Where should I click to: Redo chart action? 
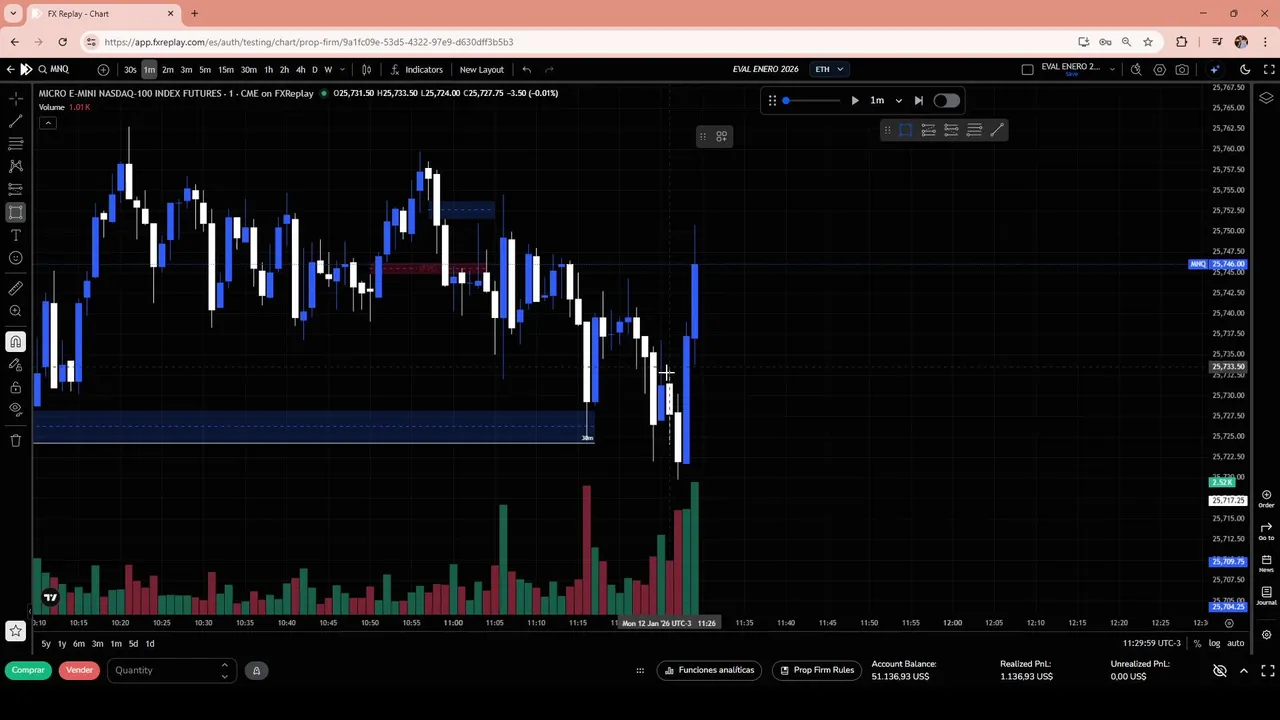click(549, 69)
